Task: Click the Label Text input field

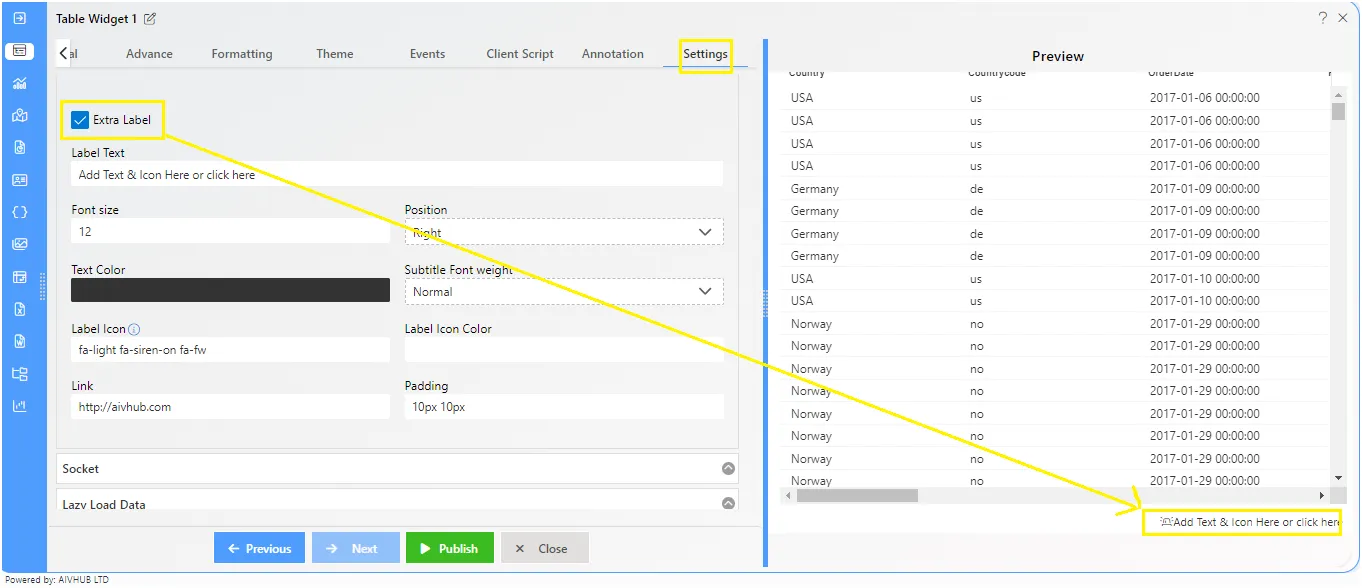Action: (397, 174)
